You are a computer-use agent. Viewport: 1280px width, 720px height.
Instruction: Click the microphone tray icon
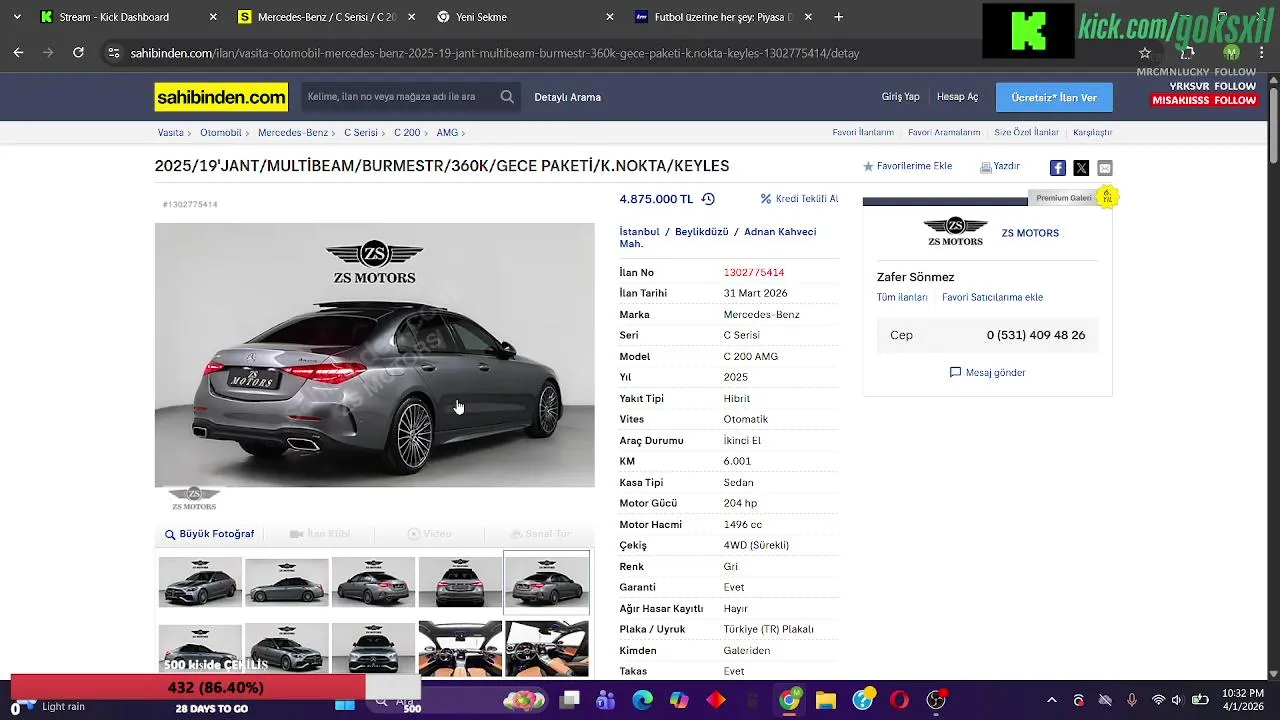1132,701
